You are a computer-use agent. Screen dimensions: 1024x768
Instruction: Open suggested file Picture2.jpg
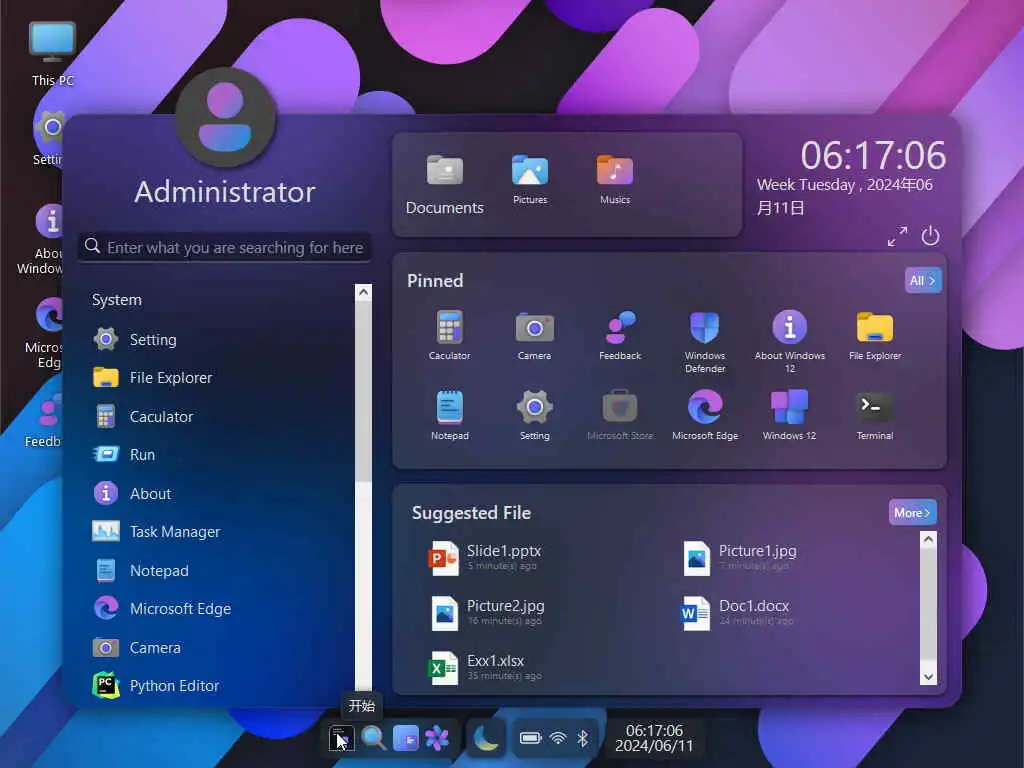[x=487, y=613]
